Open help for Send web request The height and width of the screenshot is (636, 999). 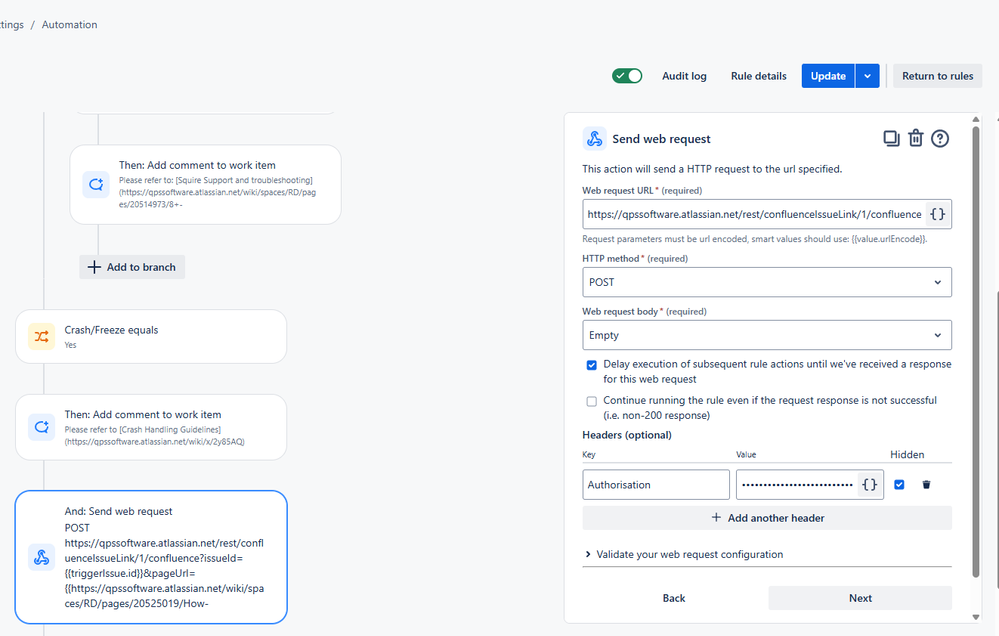tap(940, 138)
